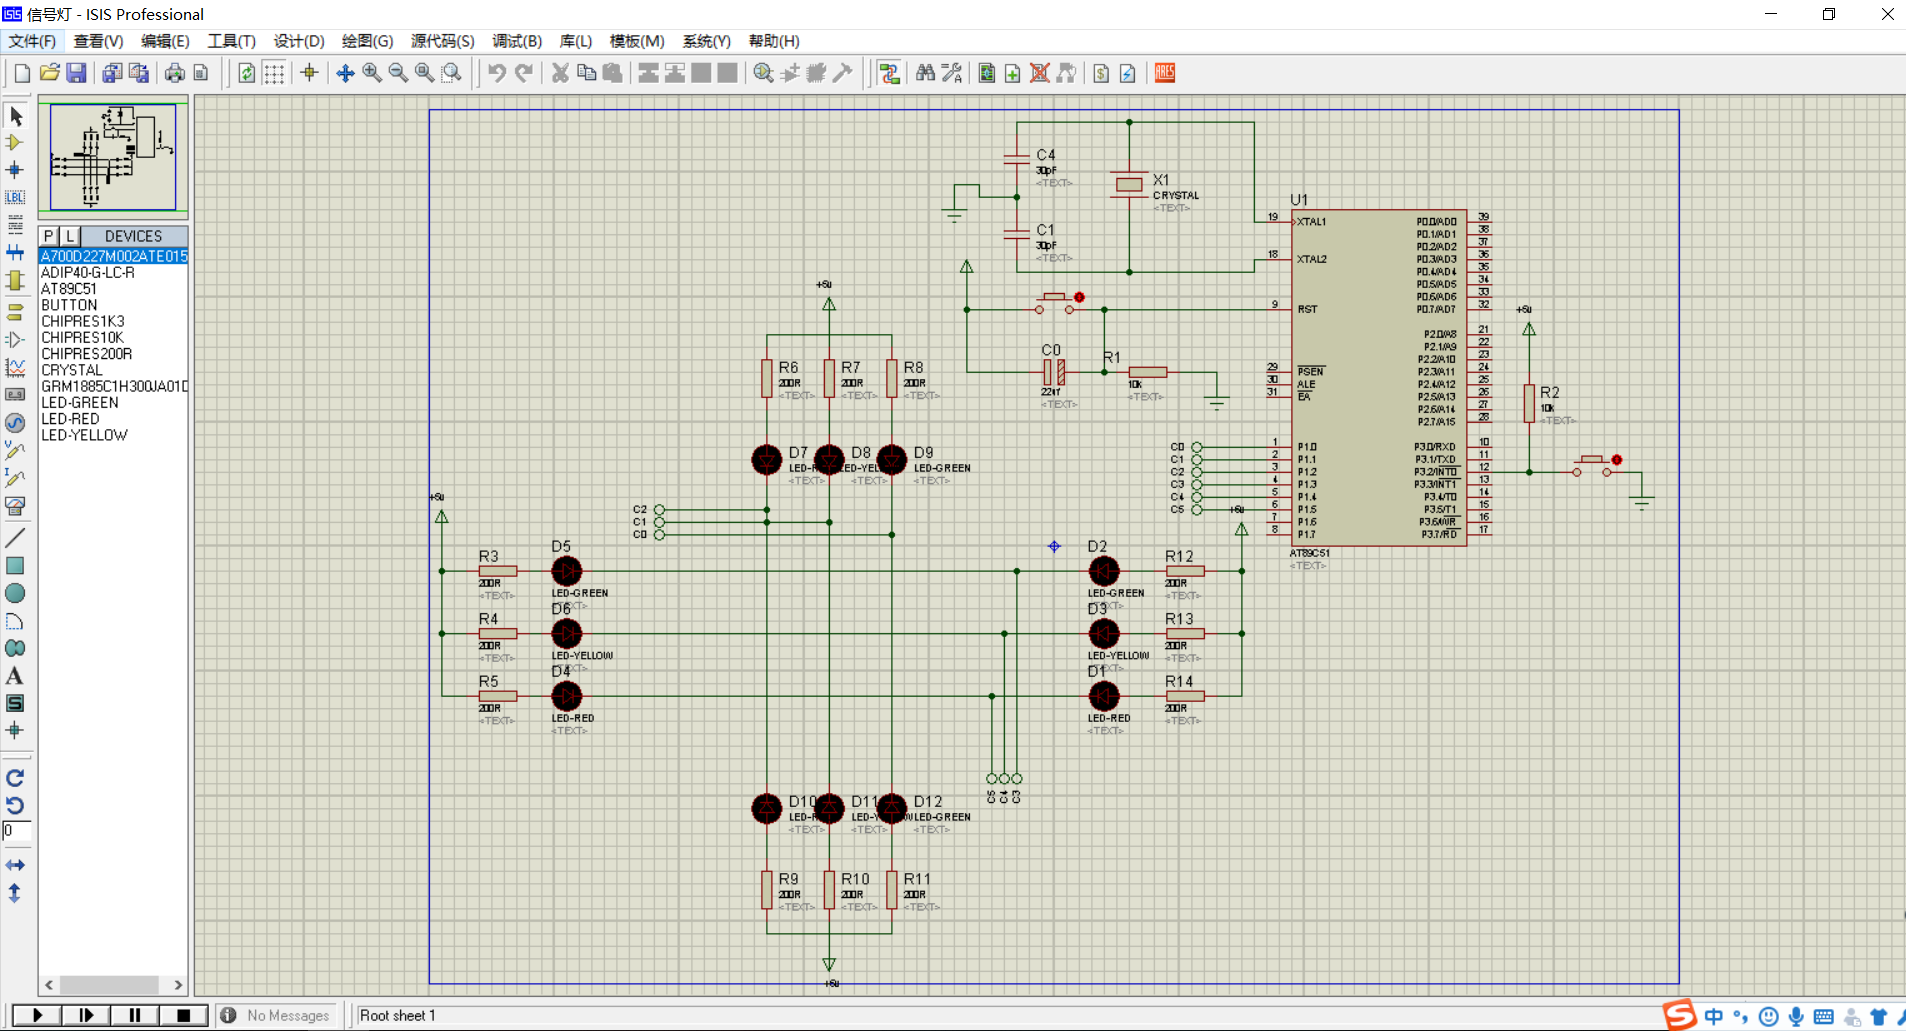Open the 文件(F) menu
The image size is (1906, 1031).
tap(32, 41)
